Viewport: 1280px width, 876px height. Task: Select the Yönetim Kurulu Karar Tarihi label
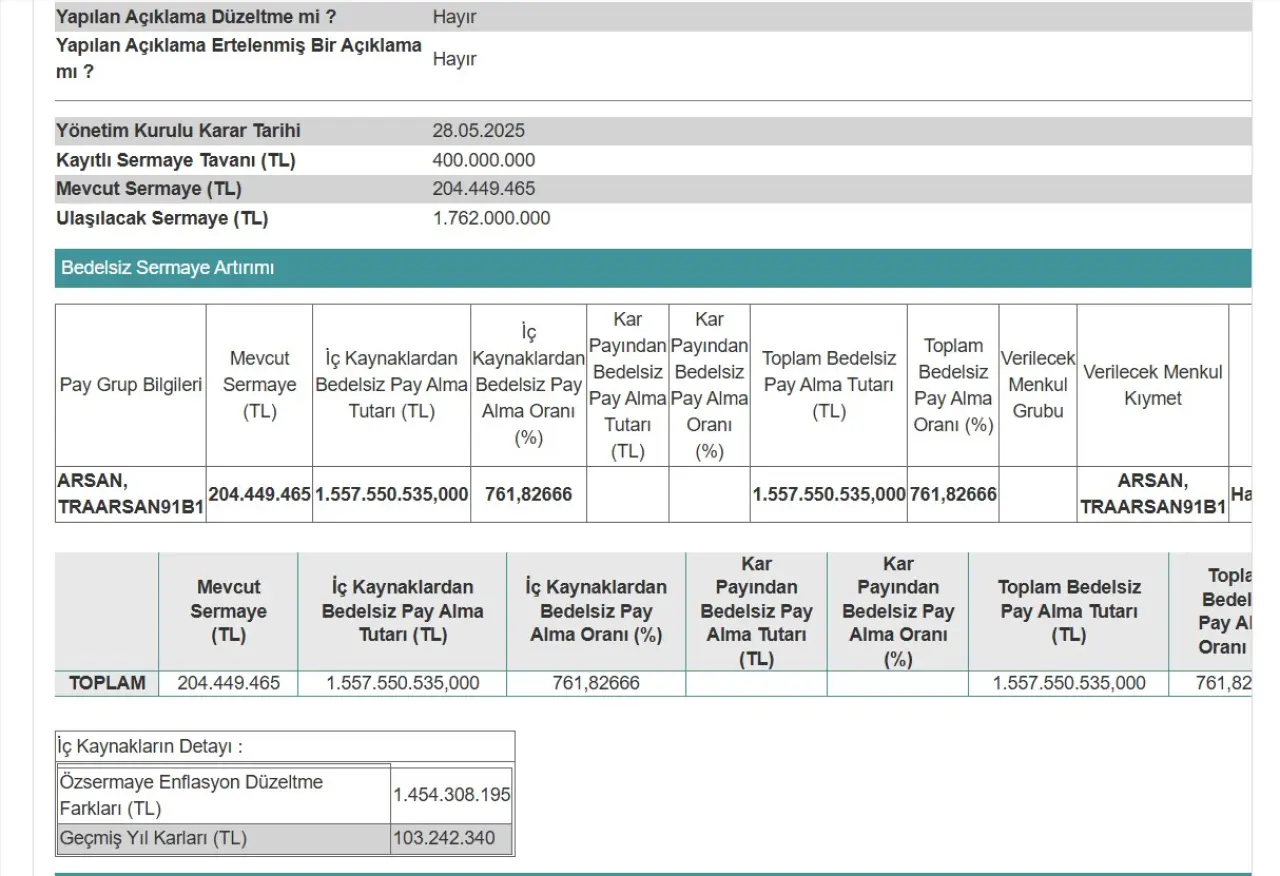point(178,131)
